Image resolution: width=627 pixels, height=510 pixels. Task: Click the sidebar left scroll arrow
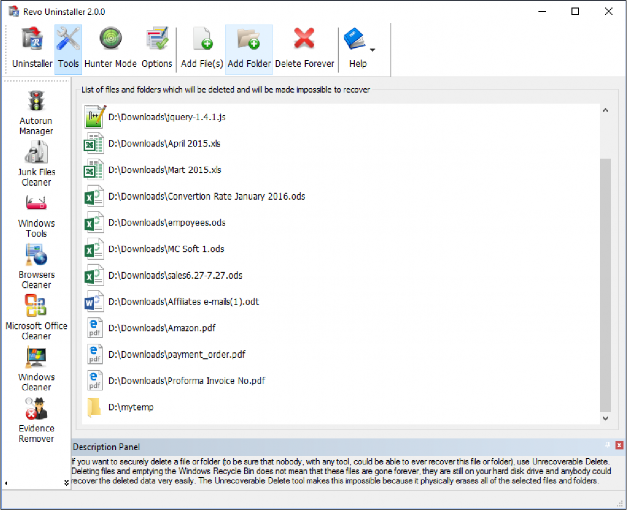tap(6, 483)
